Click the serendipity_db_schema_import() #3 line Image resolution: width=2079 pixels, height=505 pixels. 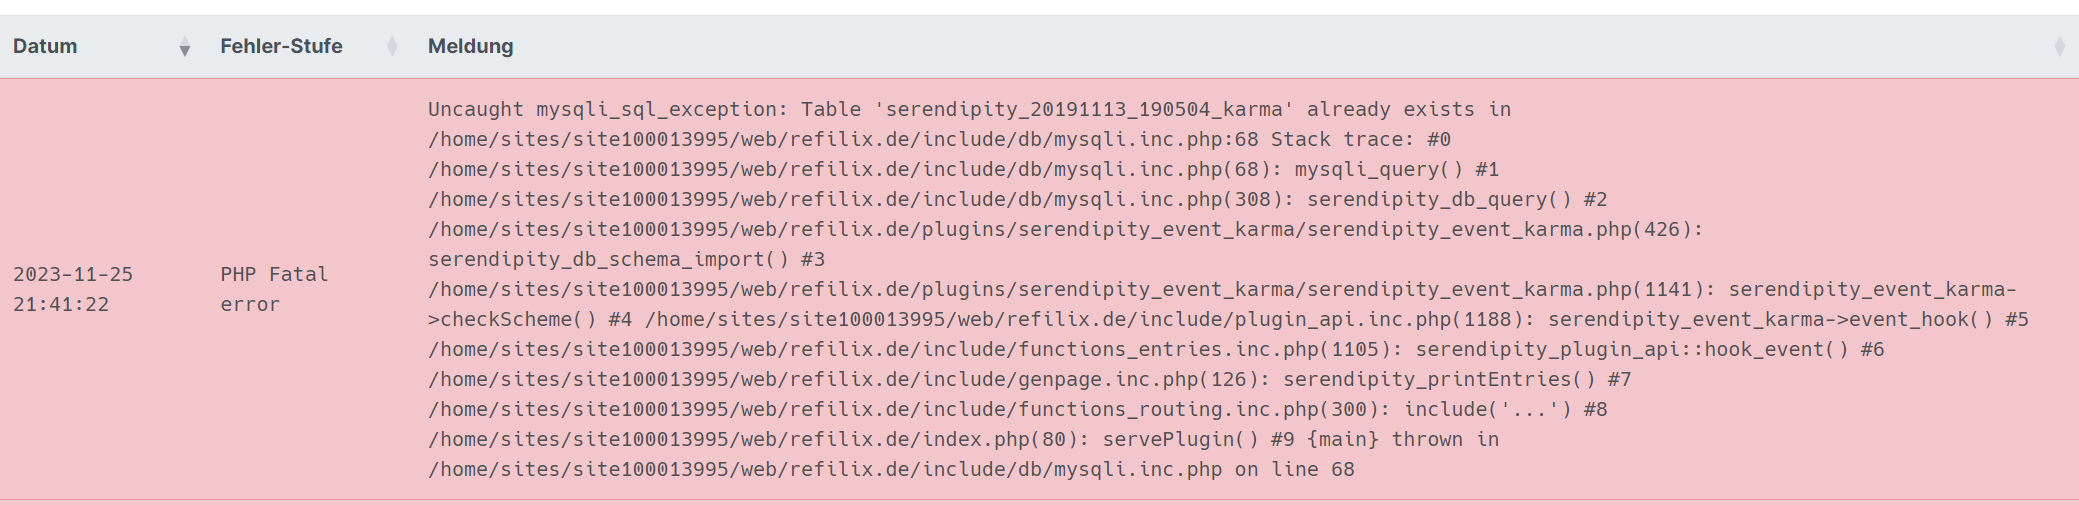pyautogui.click(x=626, y=259)
